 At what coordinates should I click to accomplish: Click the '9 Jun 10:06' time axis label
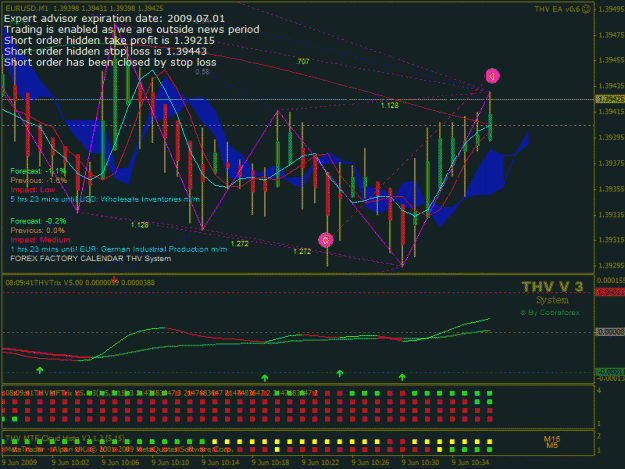click(x=120, y=462)
